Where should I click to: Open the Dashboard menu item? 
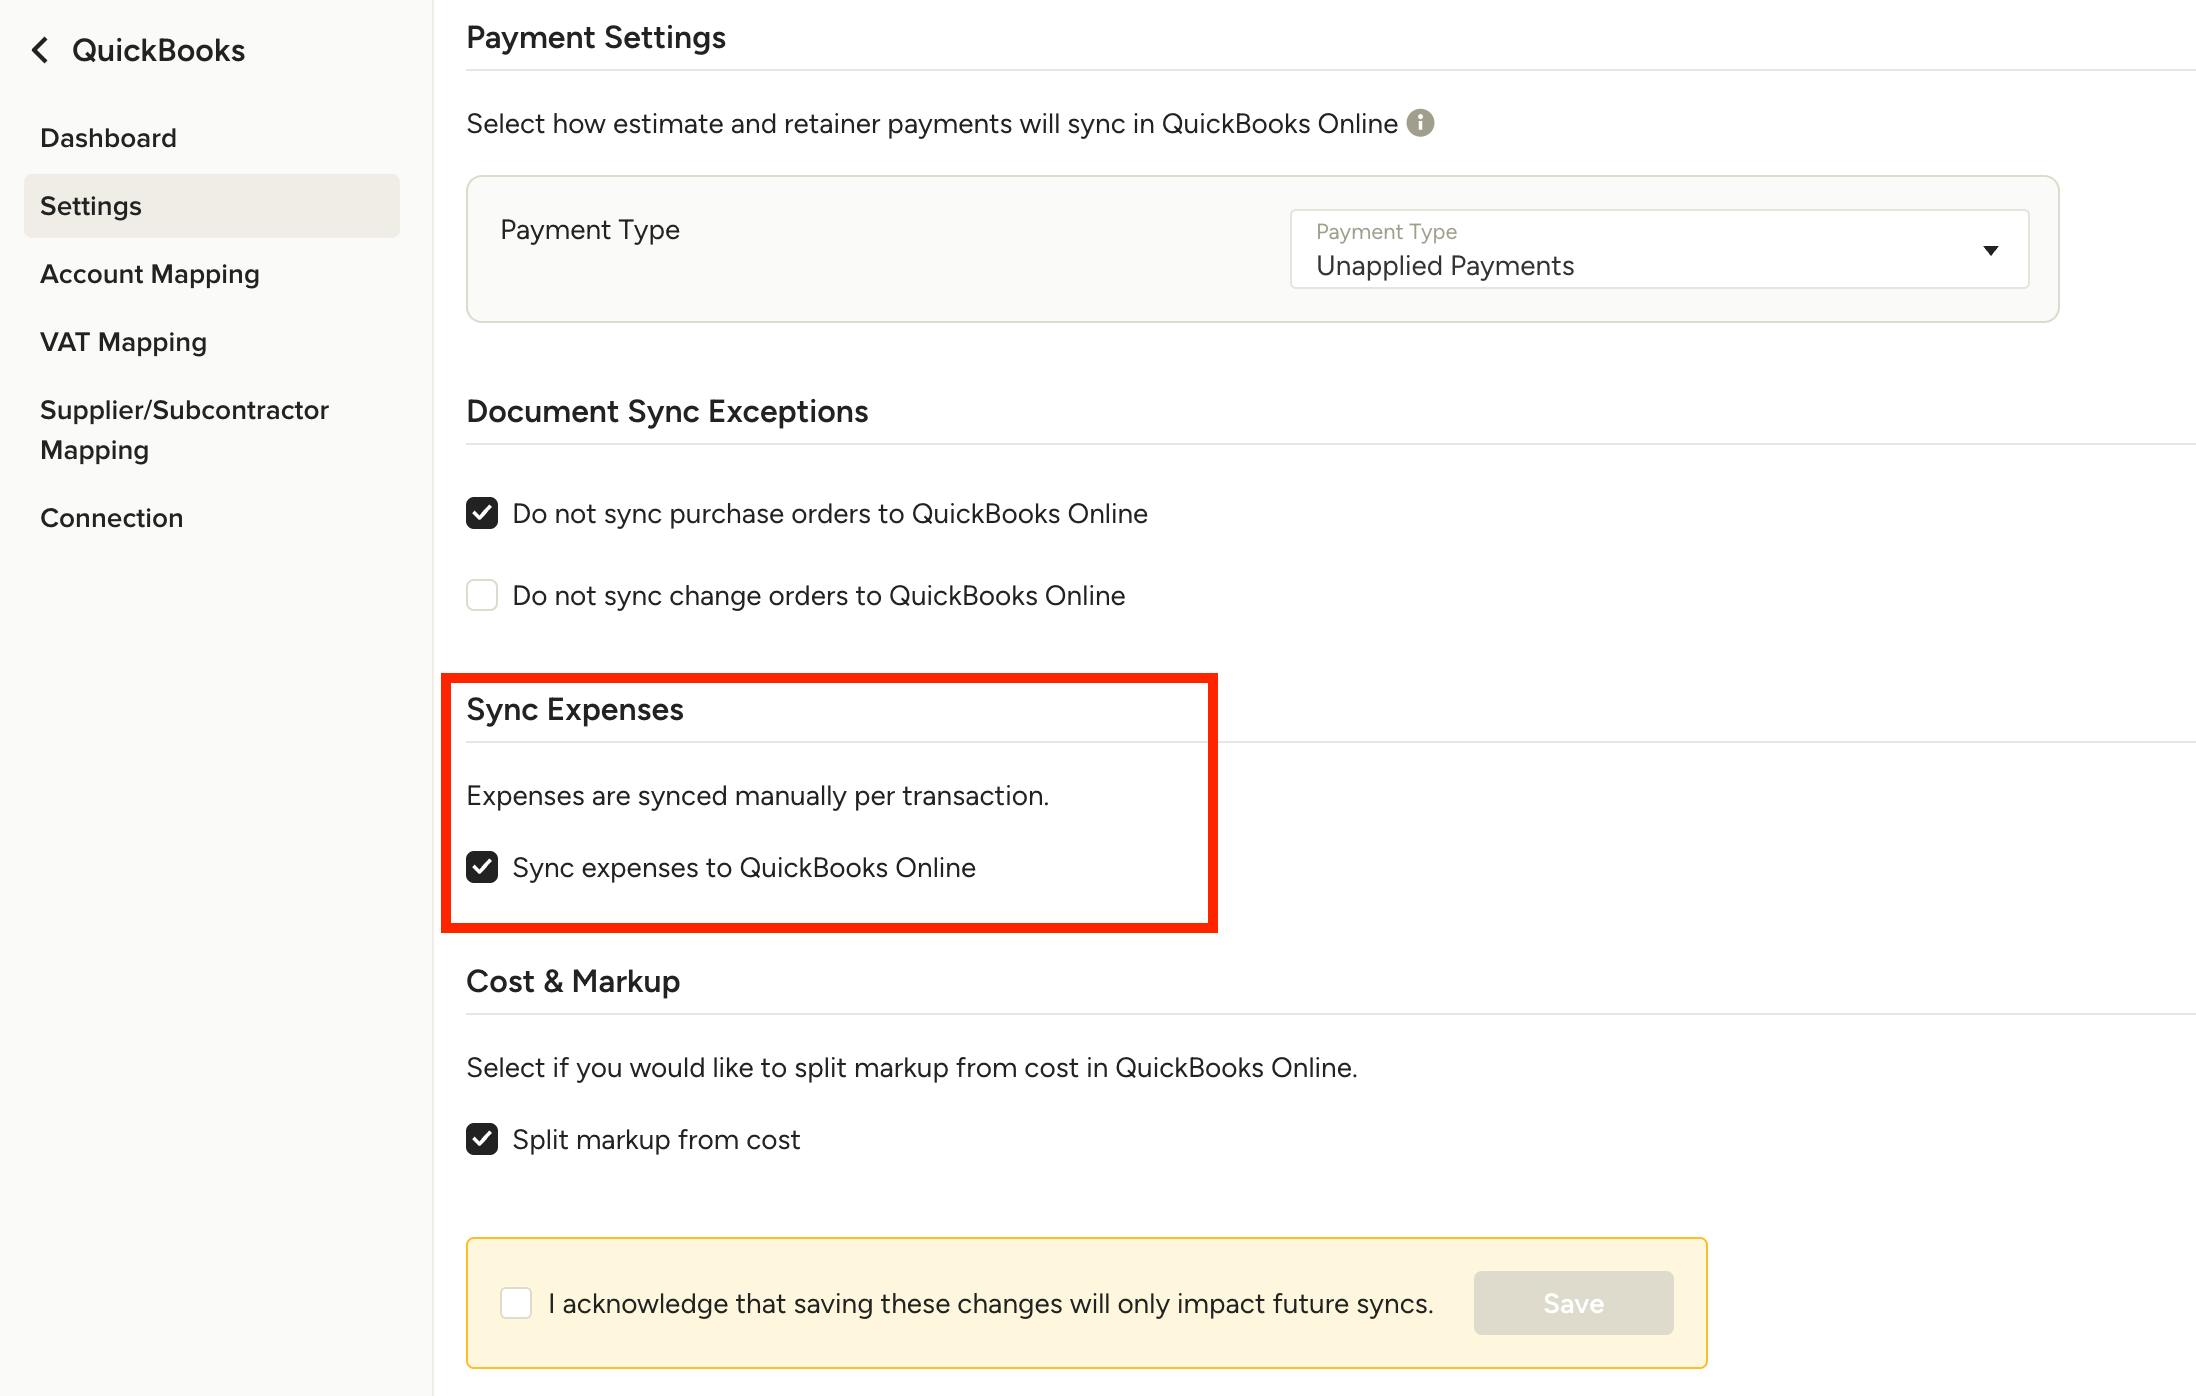(108, 138)
